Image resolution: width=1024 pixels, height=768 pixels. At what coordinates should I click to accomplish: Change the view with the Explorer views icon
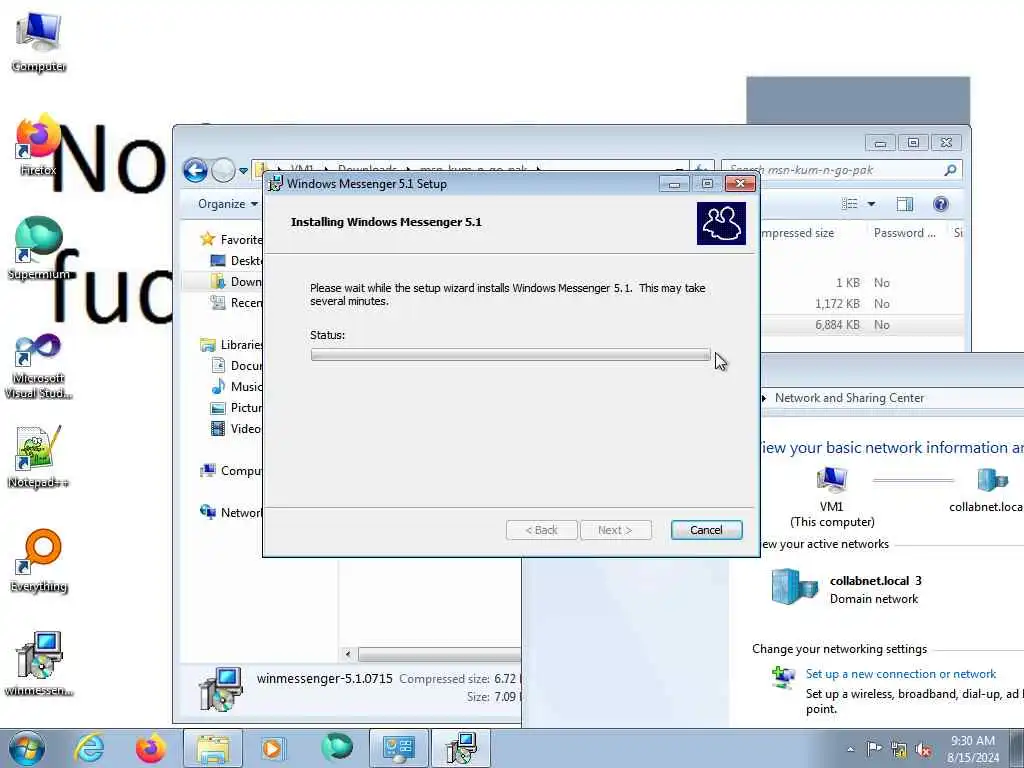click(x=850, y=204)
